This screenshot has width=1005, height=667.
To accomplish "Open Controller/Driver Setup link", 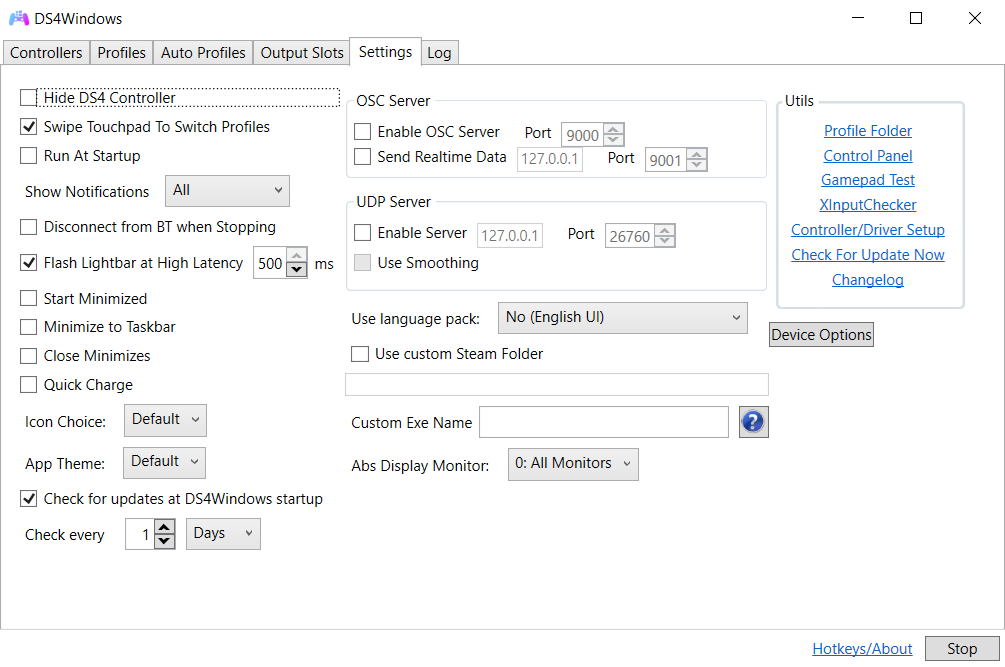I will [867, 229].
